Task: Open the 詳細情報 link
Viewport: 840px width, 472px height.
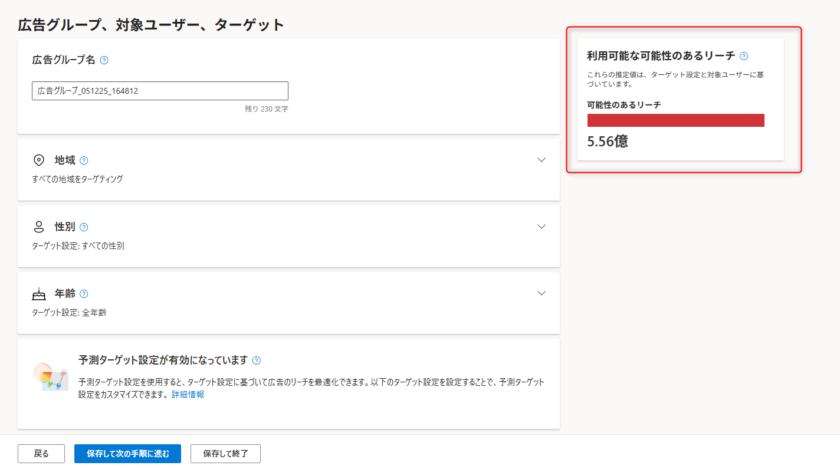Action: pos(187,395)
